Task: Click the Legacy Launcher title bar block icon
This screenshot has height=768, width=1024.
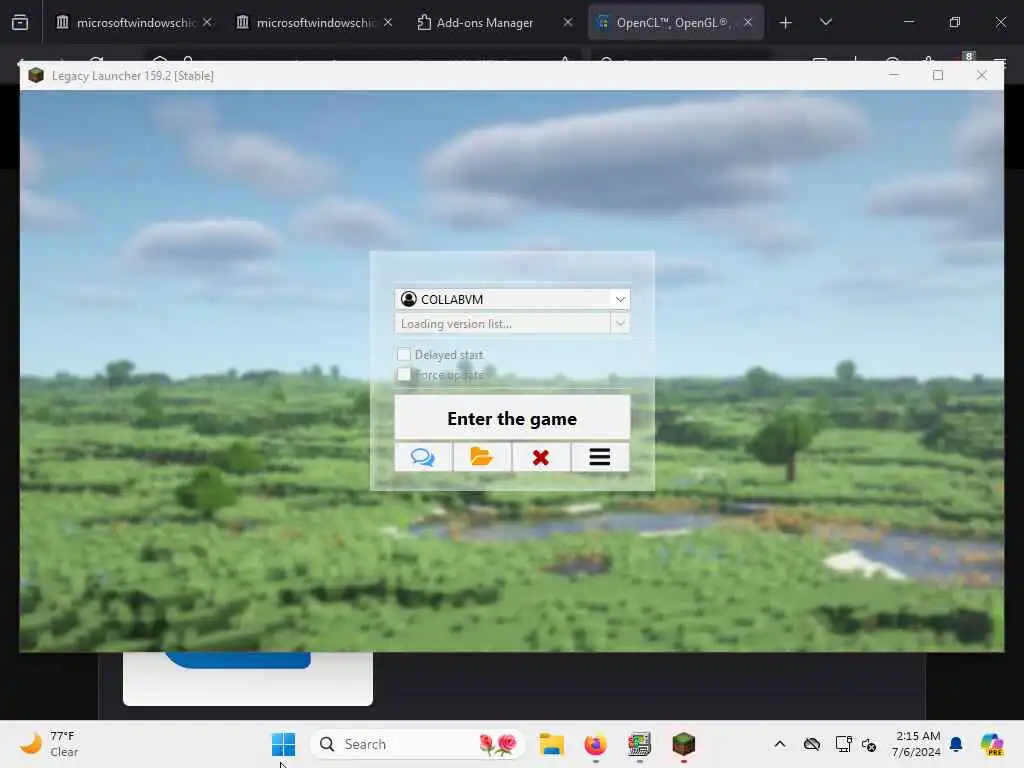Action: tap(36, 76)
